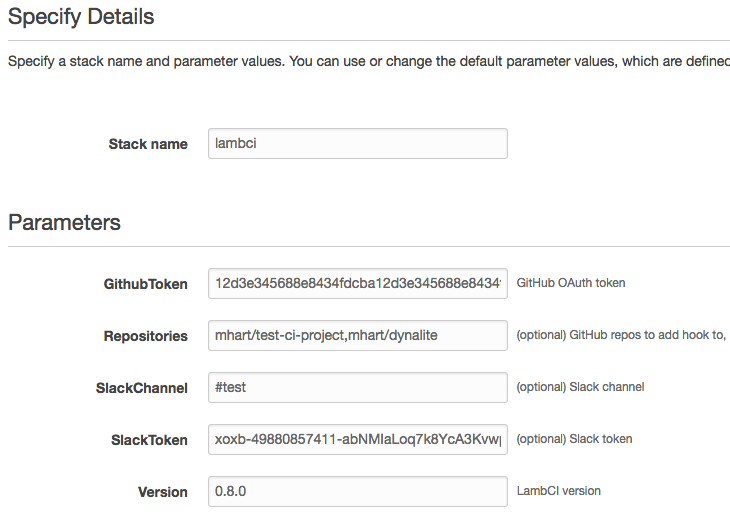
Task: Click the Stack name label
Action: point(148,144)
